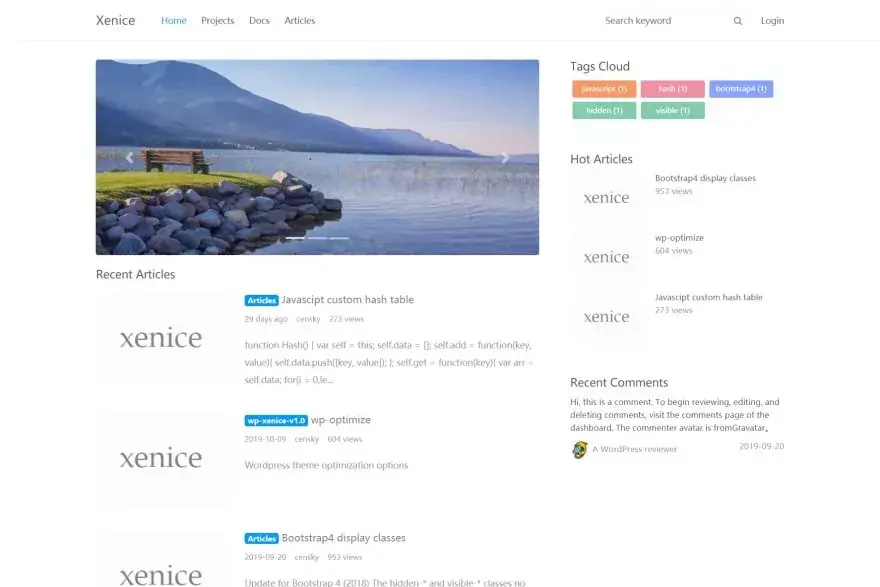The width and height of the screenshot is (880, 587).
Task: Click thumbnail beside hot article Javascipt custom hash table
Action: [606, 317]
